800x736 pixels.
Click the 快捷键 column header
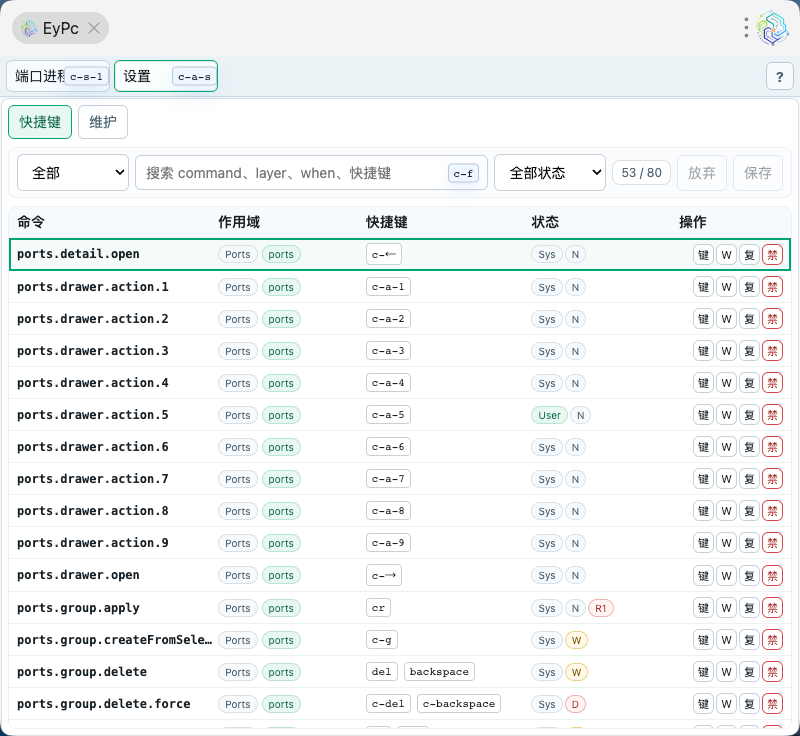click(x=387, y=222)
